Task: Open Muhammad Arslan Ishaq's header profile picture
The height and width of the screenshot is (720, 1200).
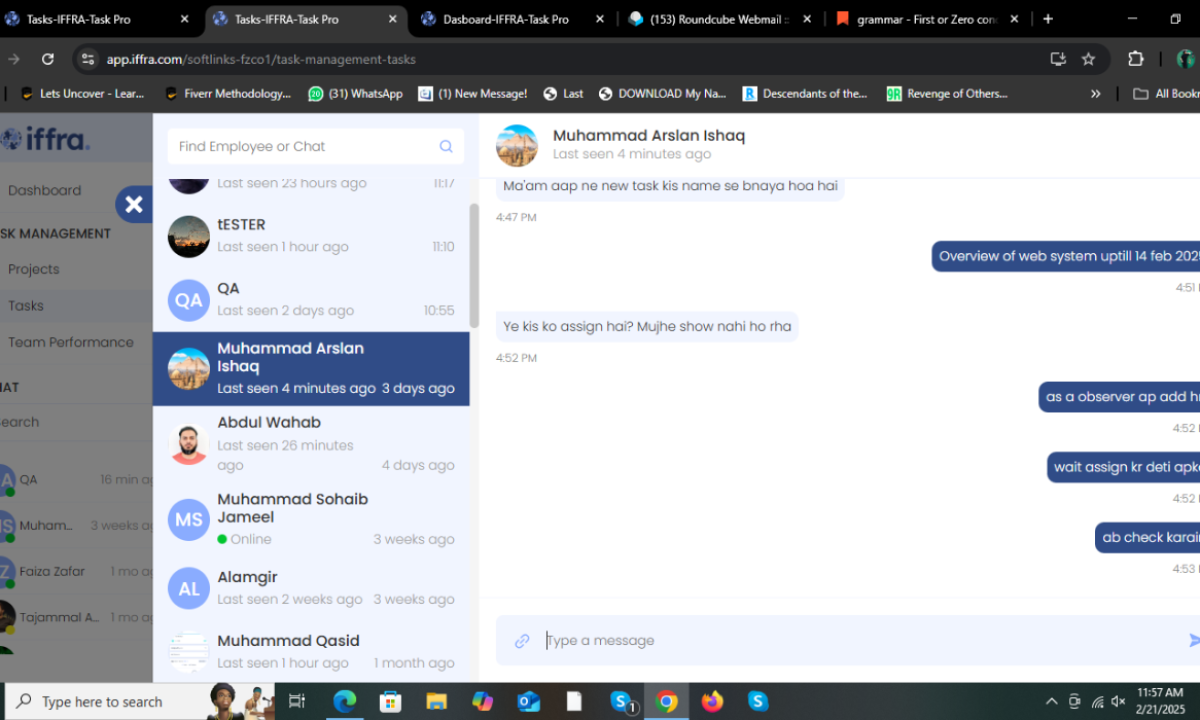Action: (x=517, y=146)
